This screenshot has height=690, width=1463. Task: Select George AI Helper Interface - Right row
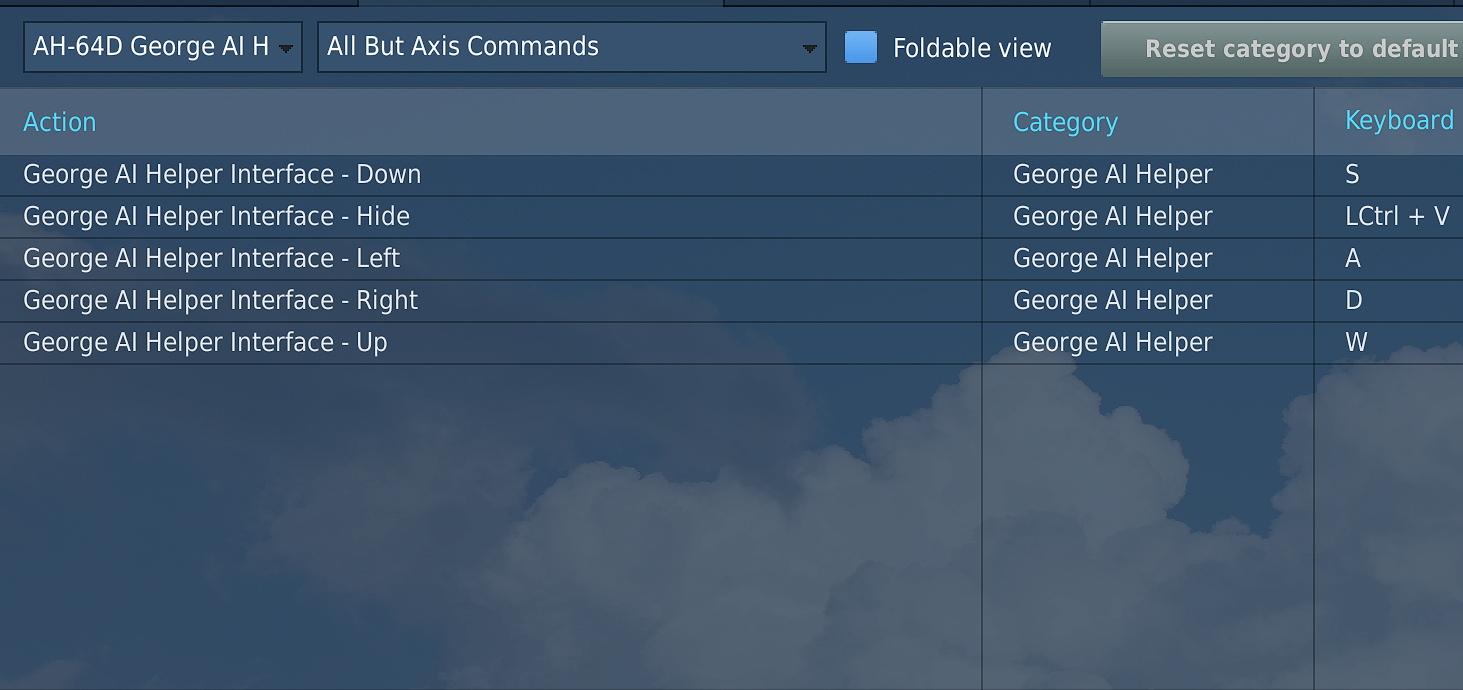click(x=731, y=301)
